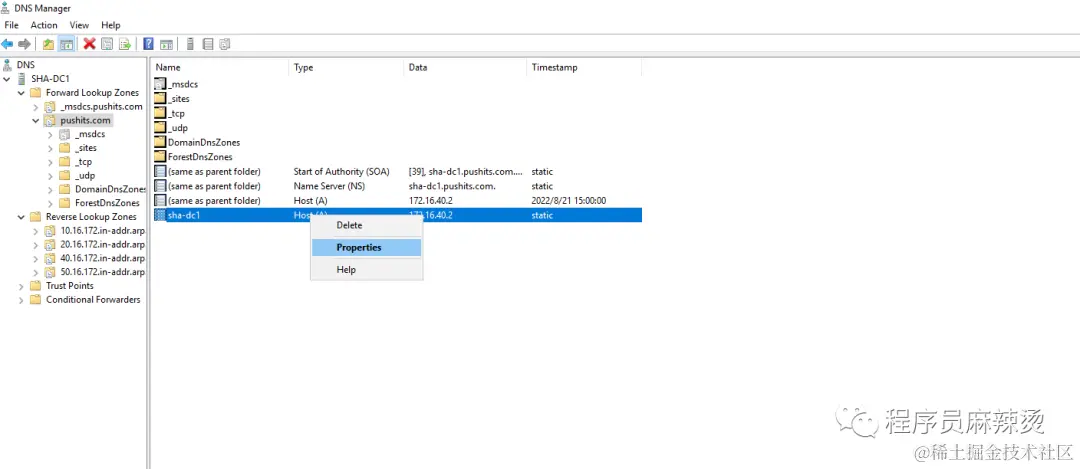This screenshot has width=1080, height=469.
Task: Select 40.16.172.in-addr.arpa reverse zone
Action: pyautogui.click(x=103, y=258)
